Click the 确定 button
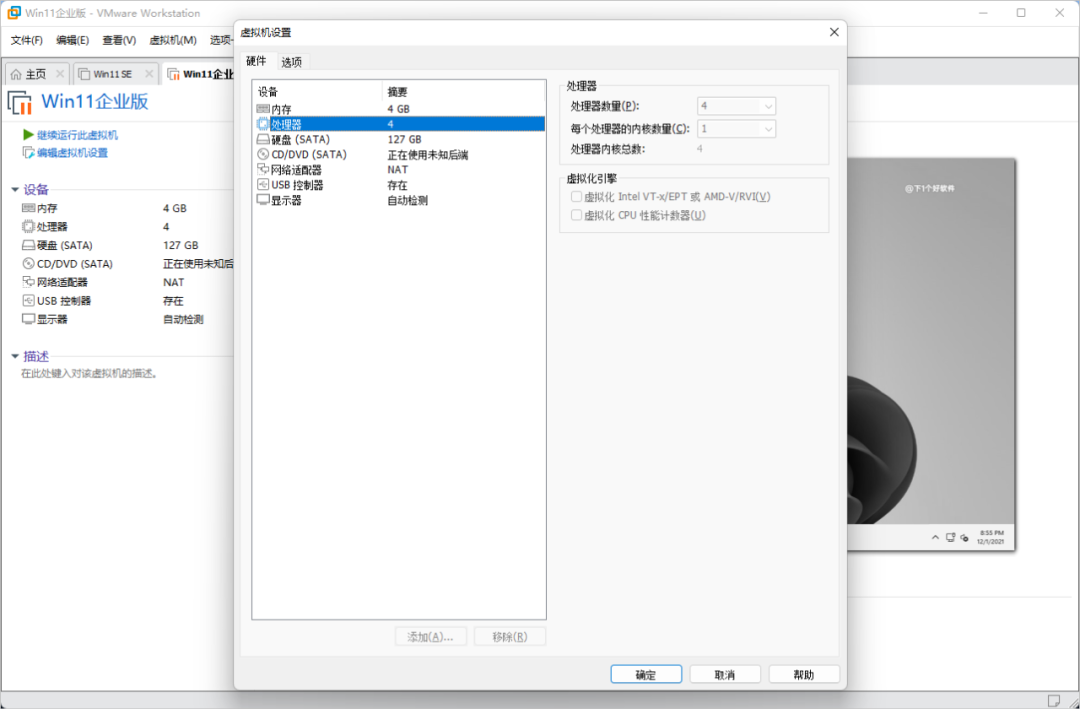 tap(646, 675)
